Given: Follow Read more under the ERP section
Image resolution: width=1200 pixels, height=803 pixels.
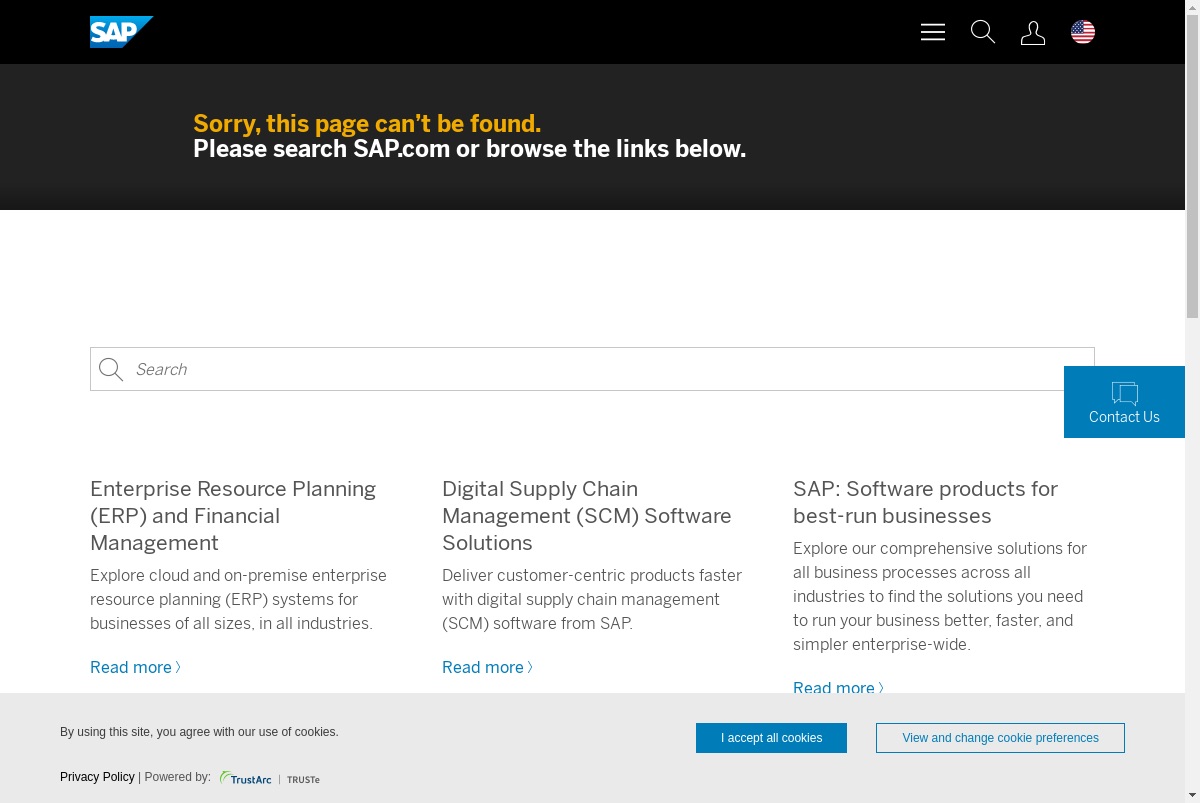Looking at the screenshot, I should [x=135, y=667].
